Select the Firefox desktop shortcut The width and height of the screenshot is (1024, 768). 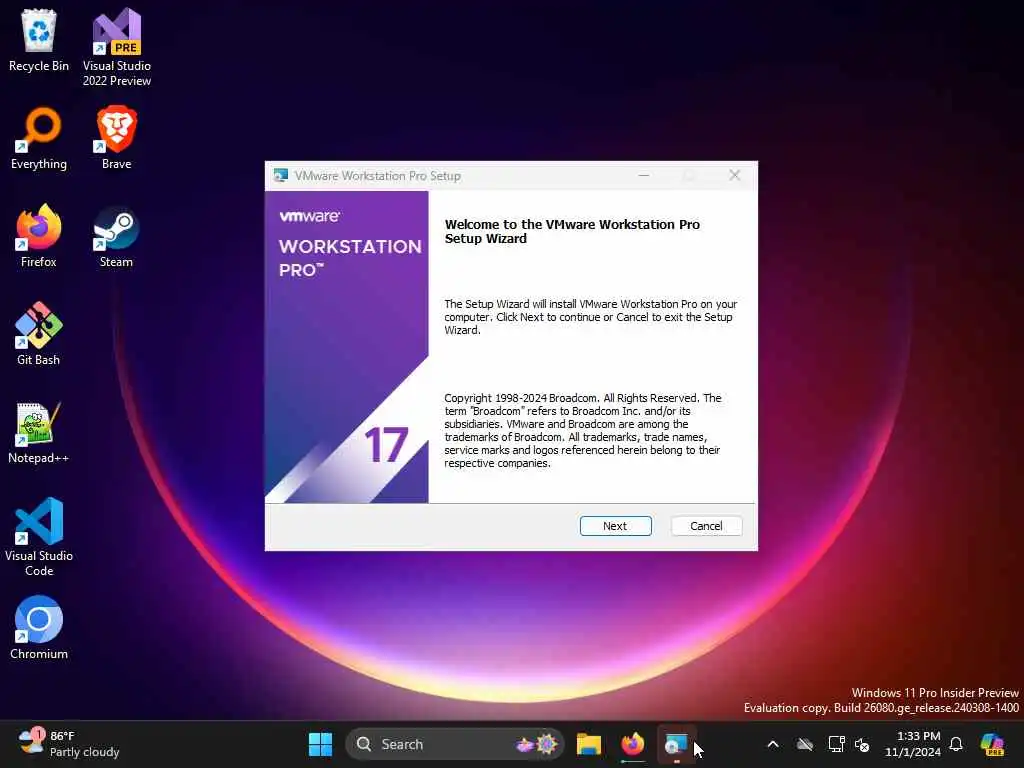(39, 236)
